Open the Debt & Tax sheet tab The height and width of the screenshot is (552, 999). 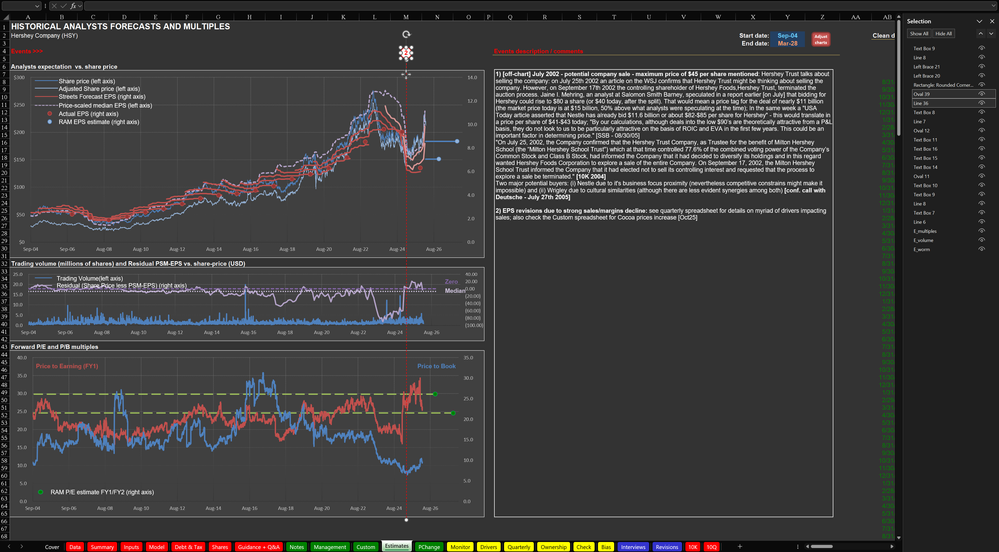pyautogui.click(x=188, y=547)
